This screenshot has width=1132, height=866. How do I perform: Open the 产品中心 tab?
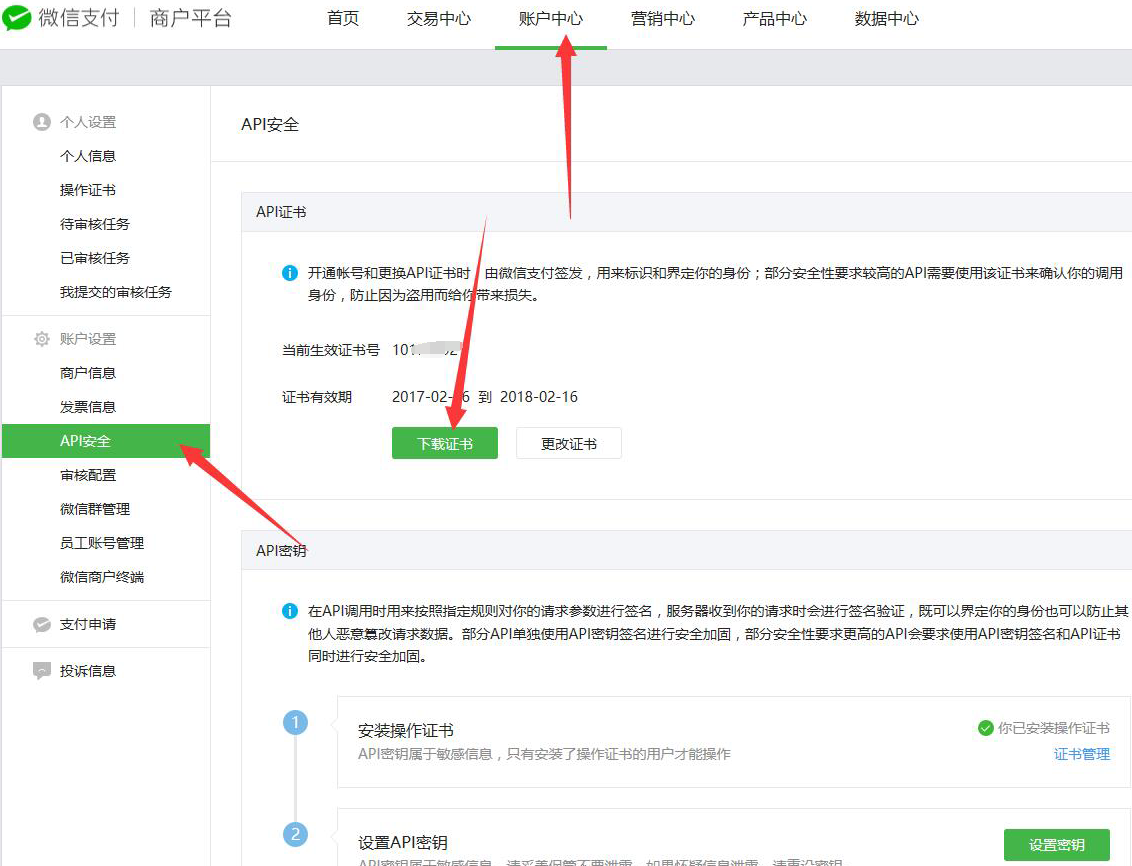point(775,19)
